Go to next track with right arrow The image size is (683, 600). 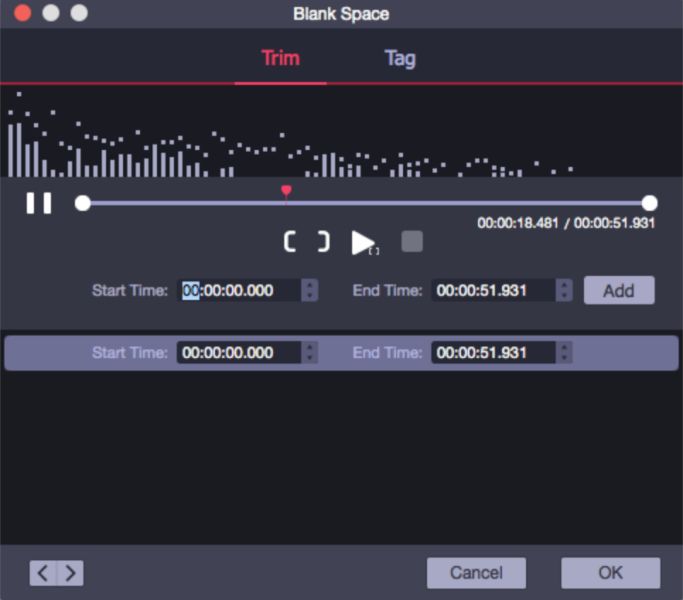pyautogui.click(x=70, y=573)
